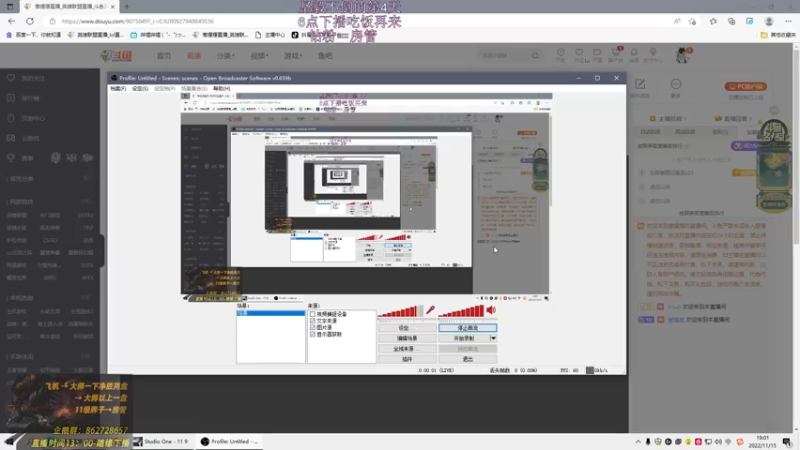Click the browser refresh icon
This screenshot has width=800, height=450.
click(x=30, y=21)
